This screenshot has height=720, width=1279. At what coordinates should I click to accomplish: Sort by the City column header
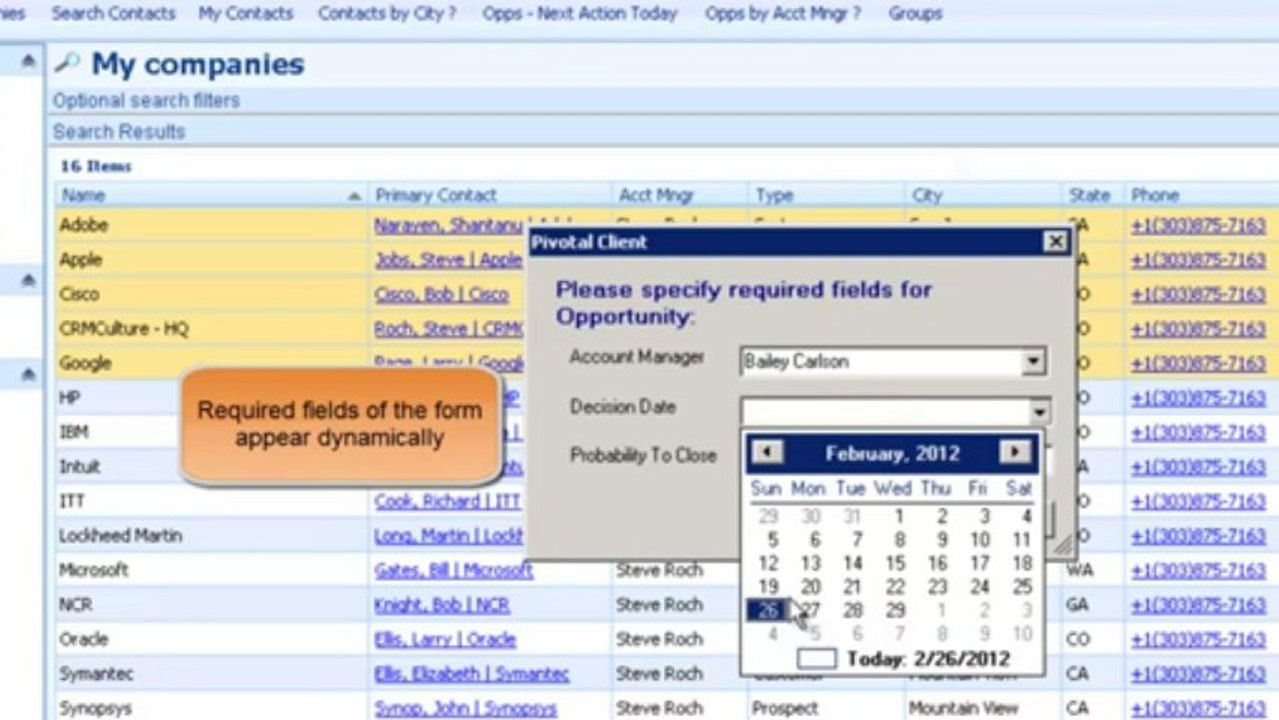pyautogui.click(x=984, y=195)
